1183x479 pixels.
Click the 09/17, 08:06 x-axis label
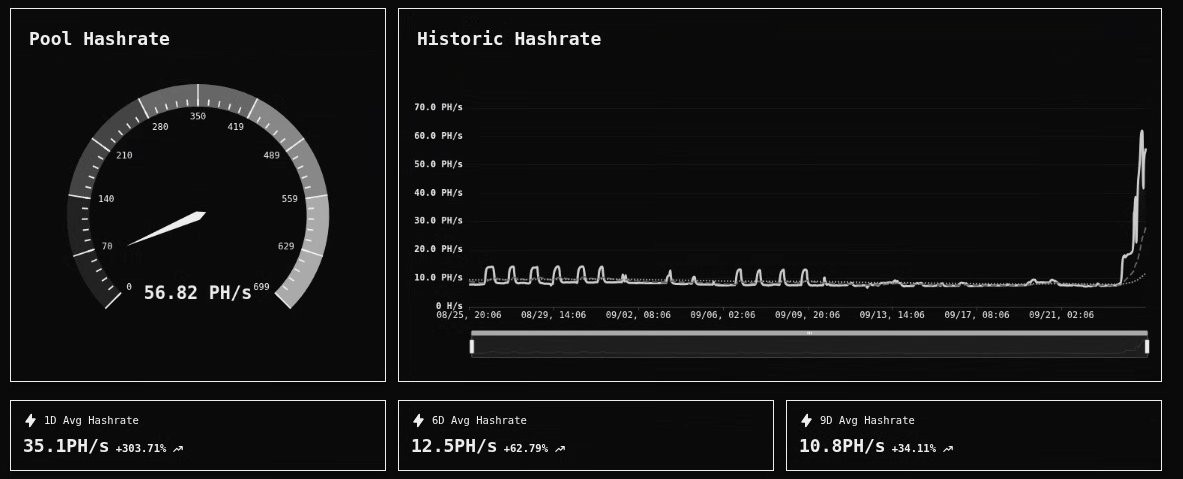(977, 315)
